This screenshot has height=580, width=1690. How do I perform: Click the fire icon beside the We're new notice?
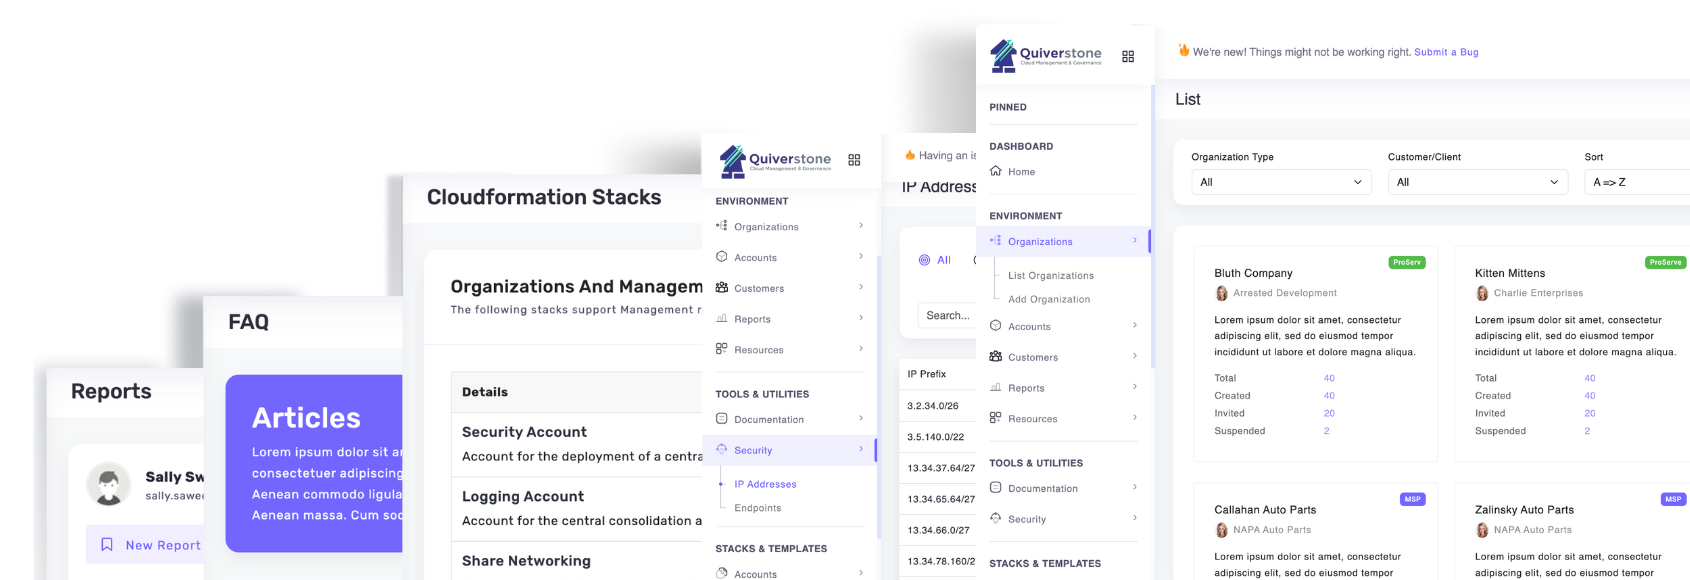[1184, 50]
